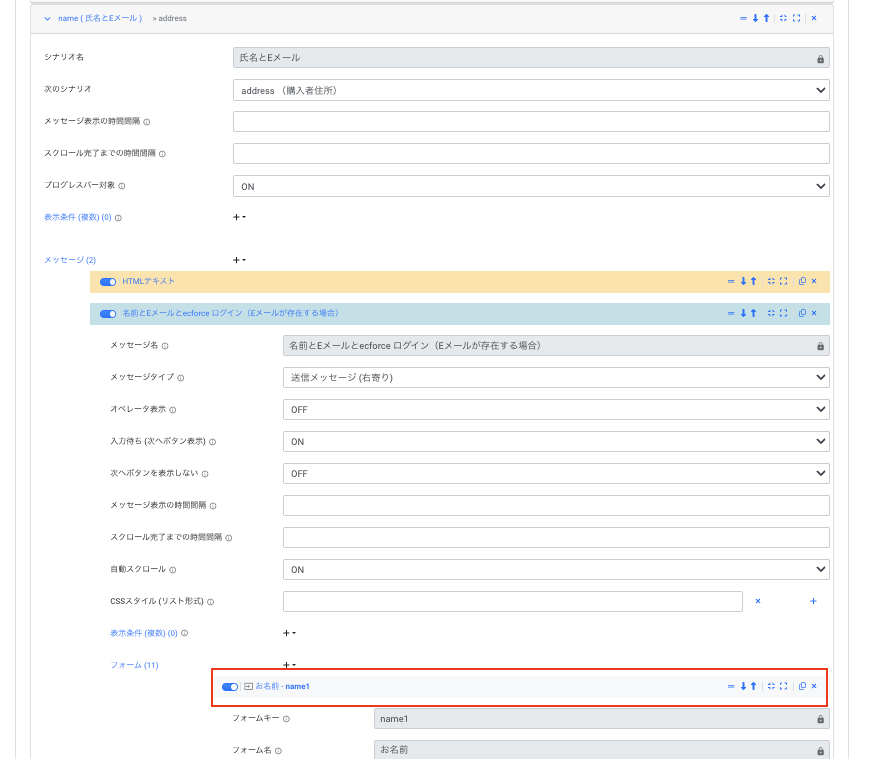The height and width of the screenshot is (759, 869).
Task: Add a CSSスタイル list item with plus icon
Action: [x=813, y=601]
